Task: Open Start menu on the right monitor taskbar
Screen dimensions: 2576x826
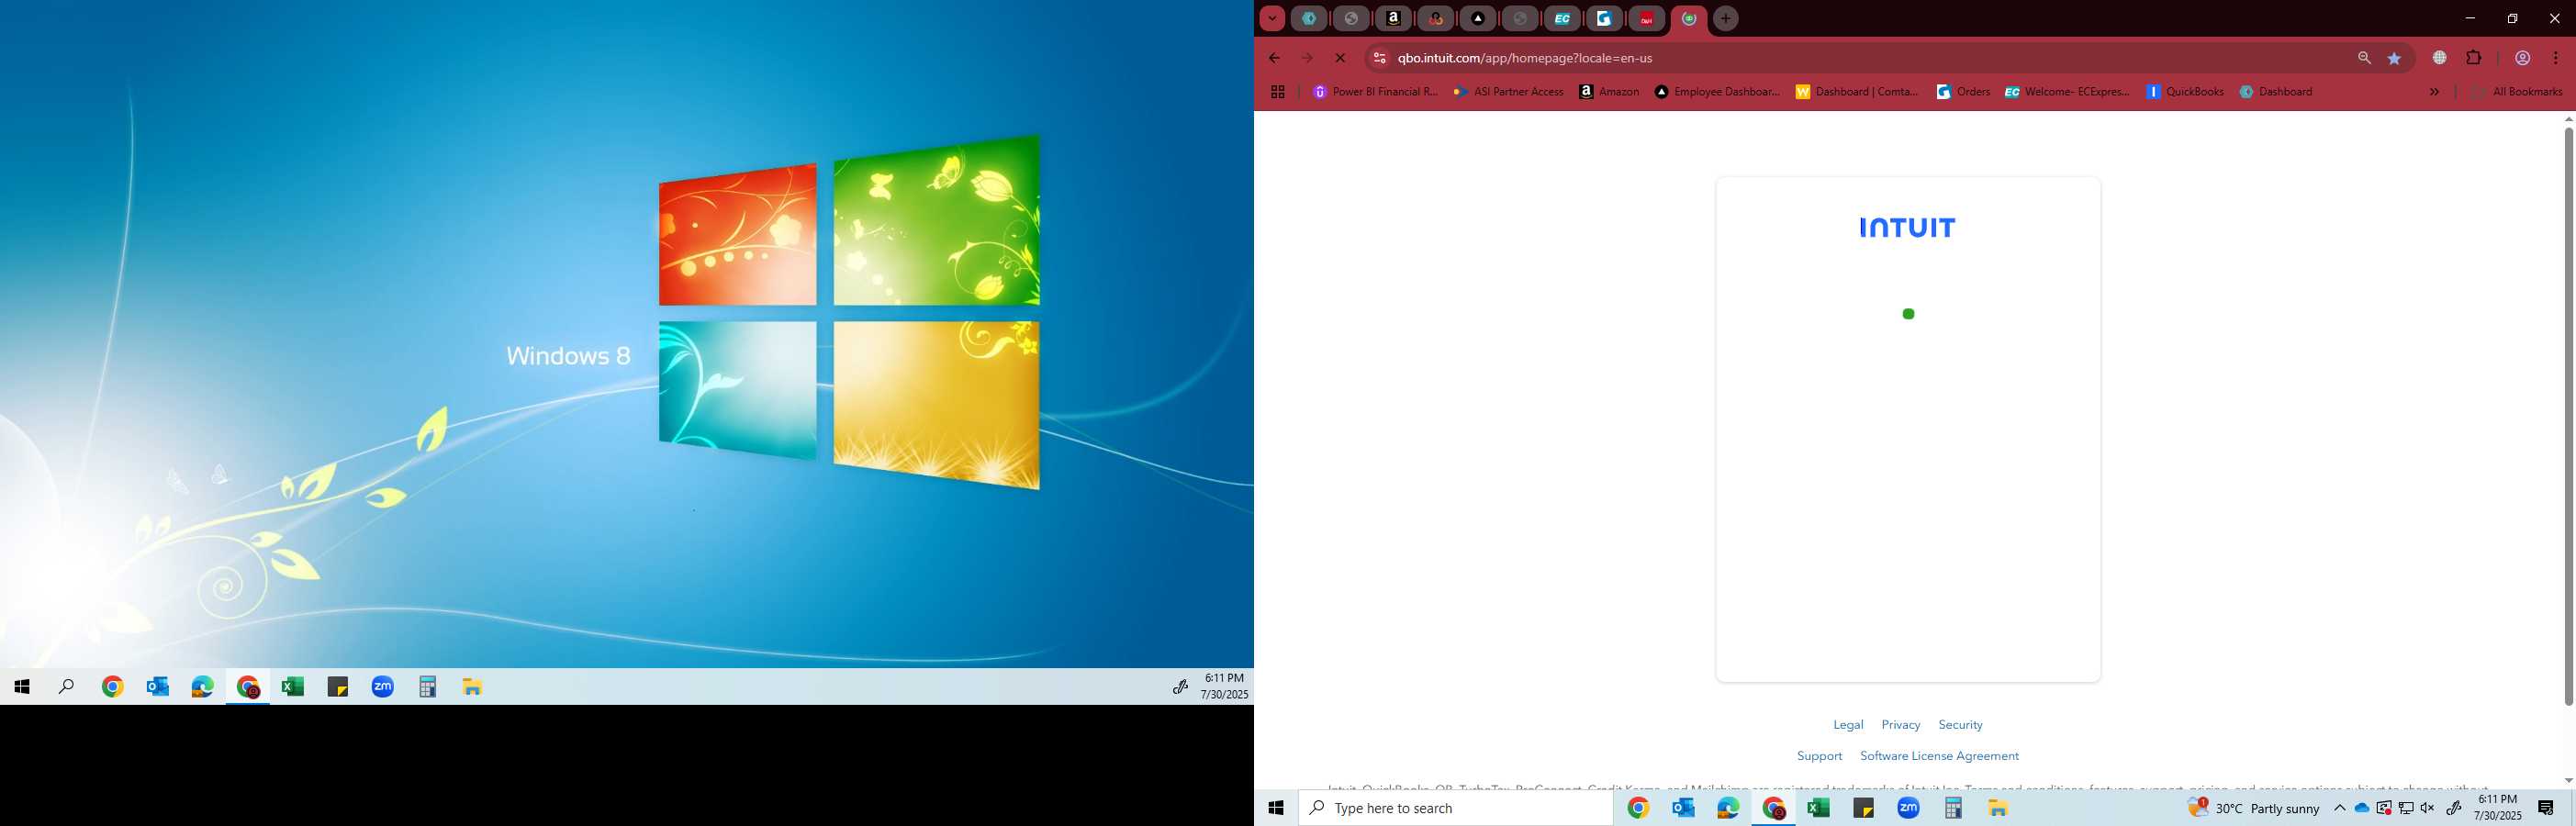Action: coord(1276,808)
